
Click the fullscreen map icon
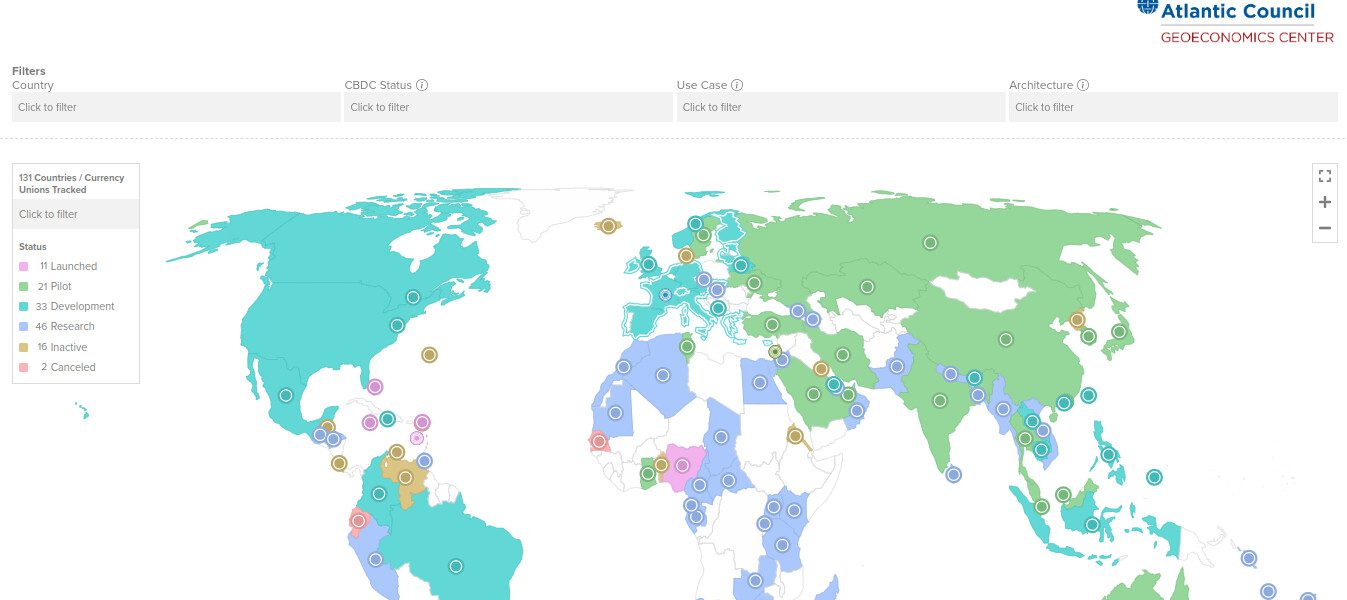coord(1324,176)
